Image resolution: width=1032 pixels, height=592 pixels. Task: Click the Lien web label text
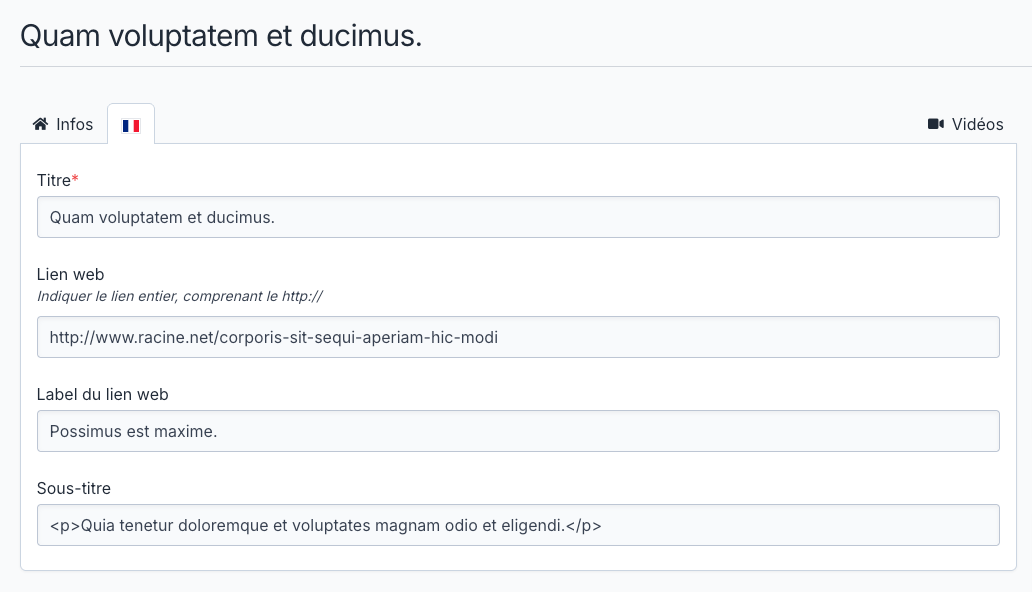[x=69, y=274]
